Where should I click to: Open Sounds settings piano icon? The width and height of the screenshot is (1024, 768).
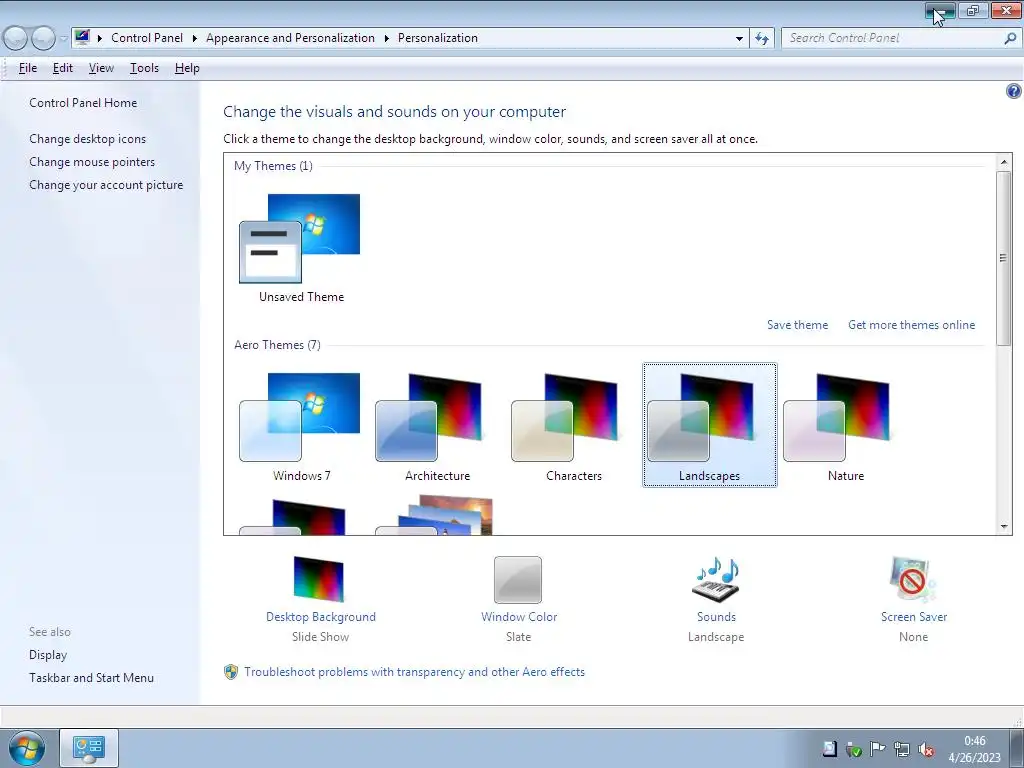[716, 579]
